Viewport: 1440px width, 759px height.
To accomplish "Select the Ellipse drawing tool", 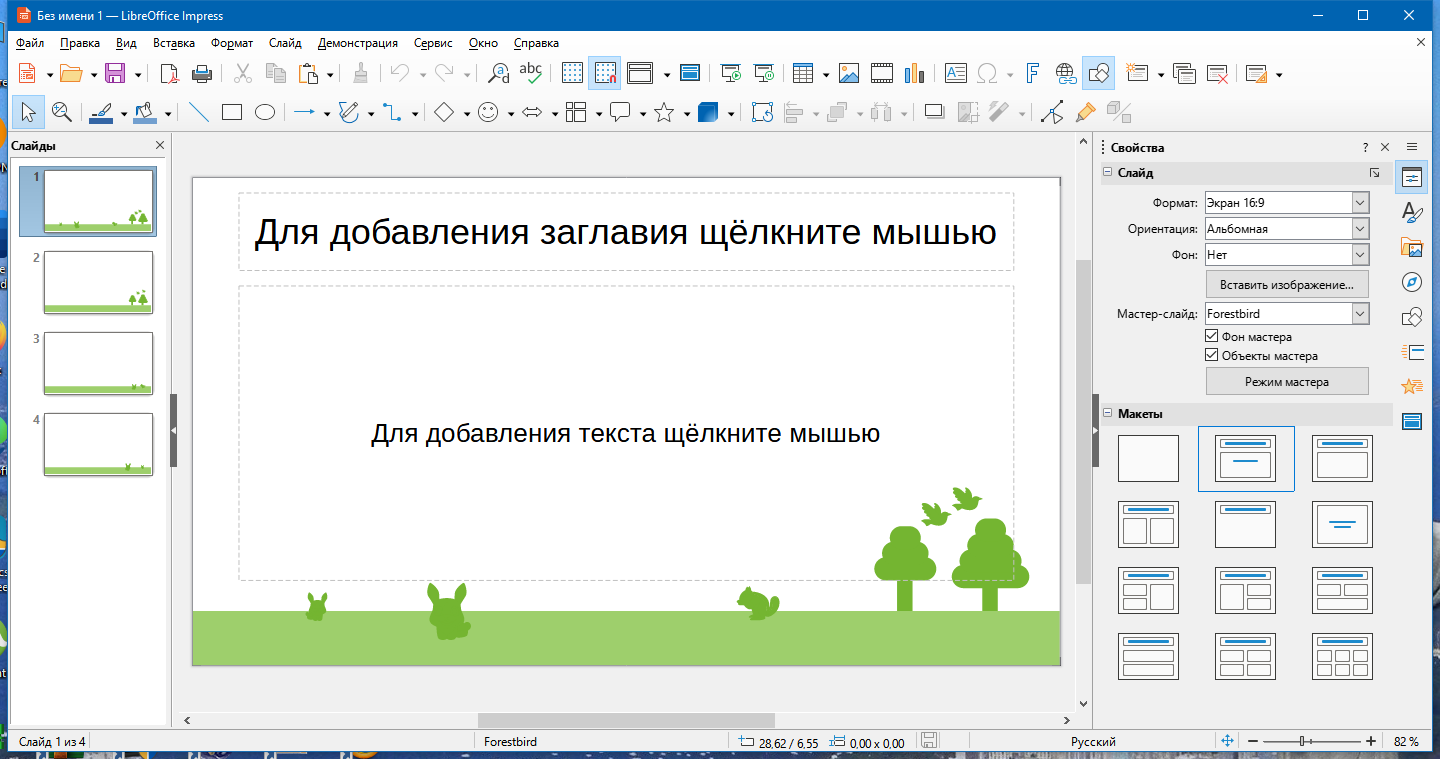I will coord(264,112).
